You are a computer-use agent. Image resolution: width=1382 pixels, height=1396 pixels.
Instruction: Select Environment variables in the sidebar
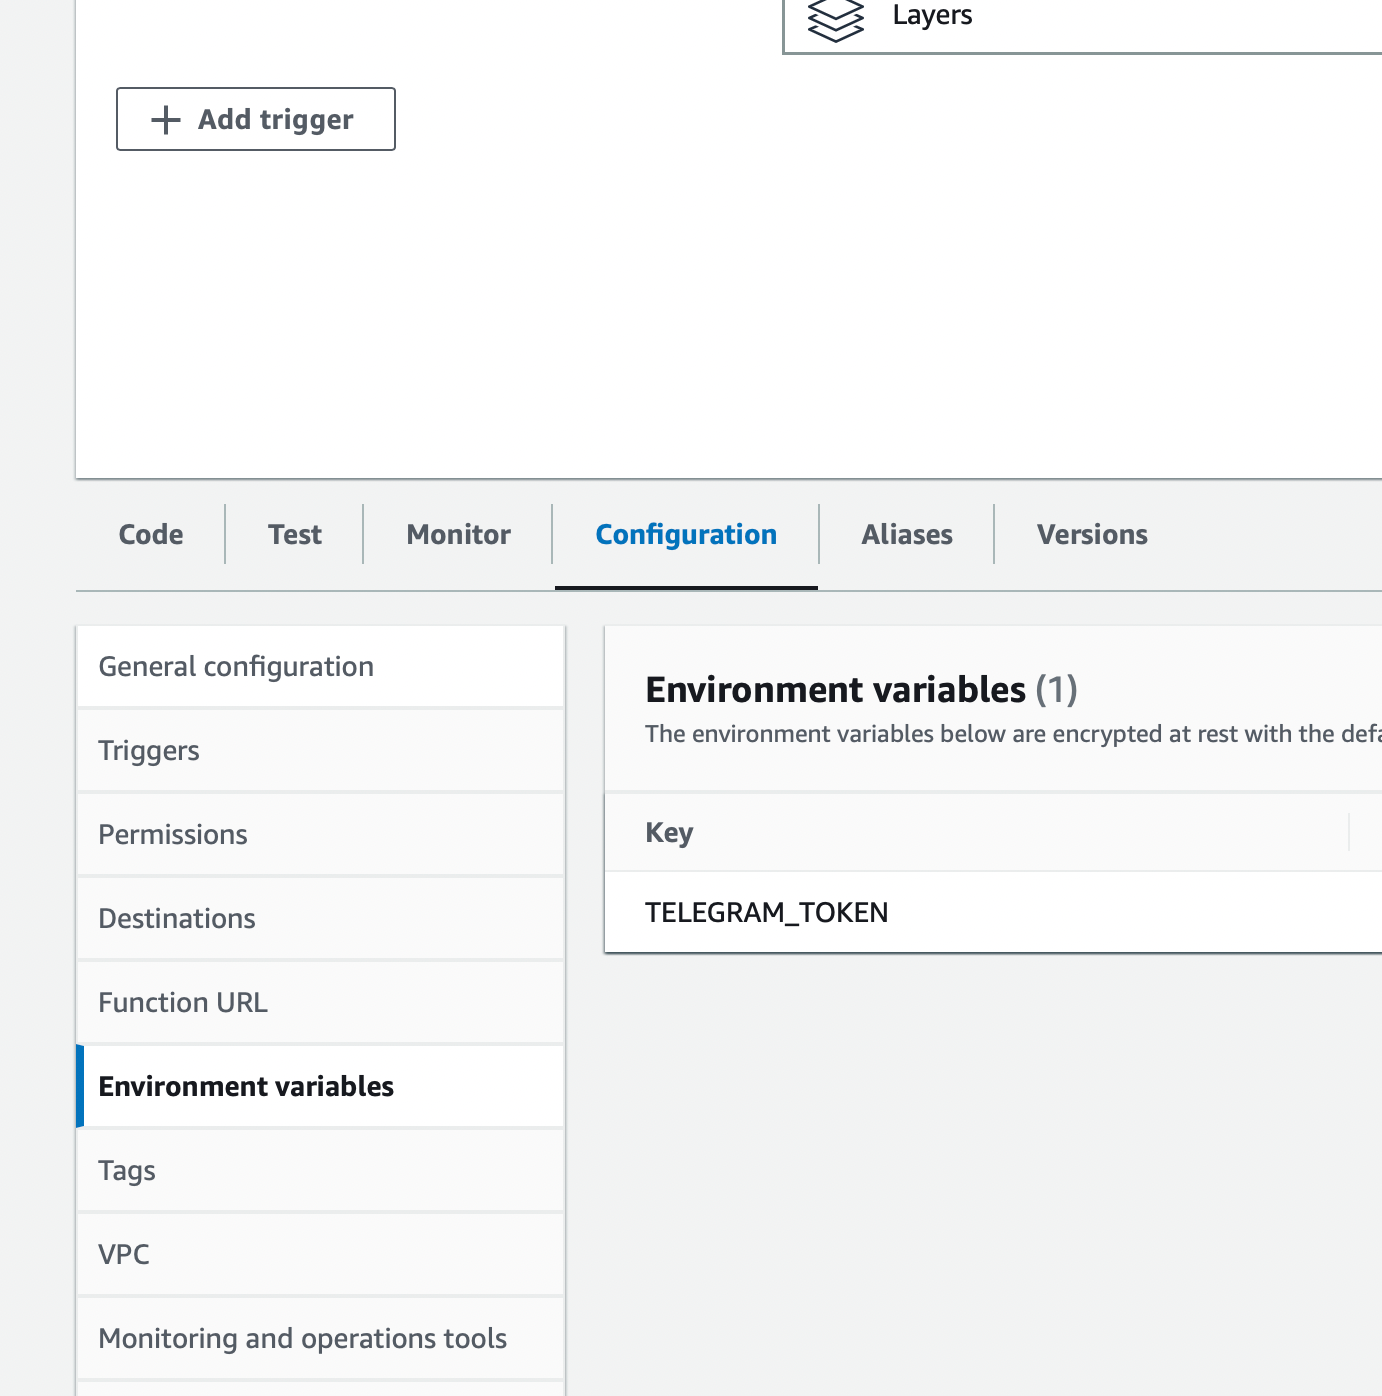[246, 1087]
